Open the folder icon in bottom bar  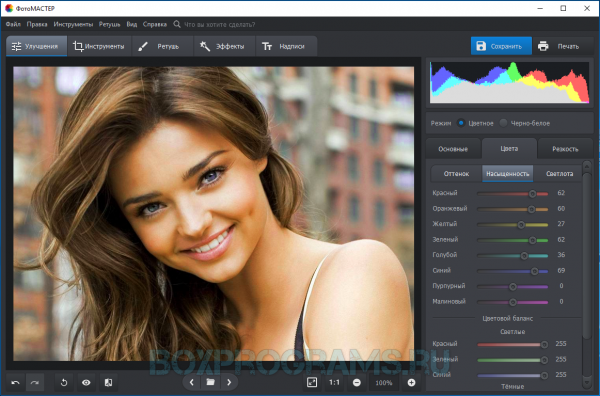click(x=210, y=382)
